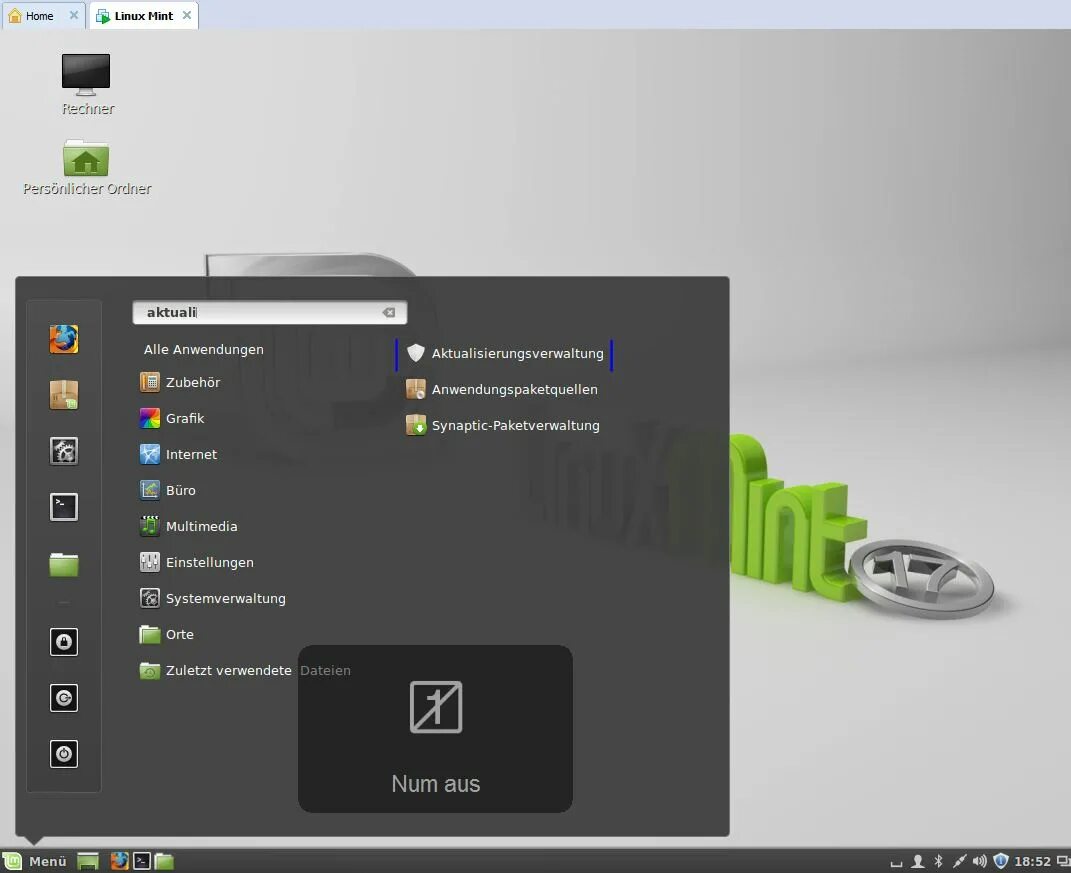
Task: Close the Home tab
Action: [x=74, y=15]
